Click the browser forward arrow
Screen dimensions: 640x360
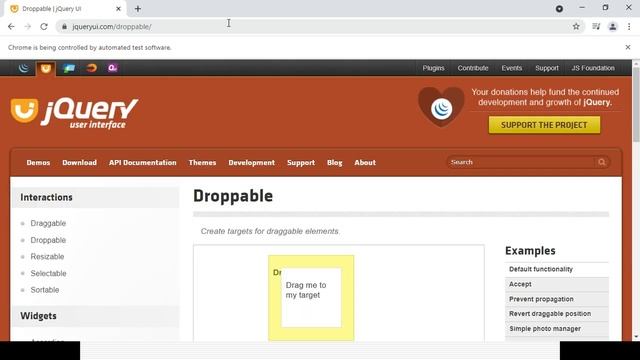[27, 27]
